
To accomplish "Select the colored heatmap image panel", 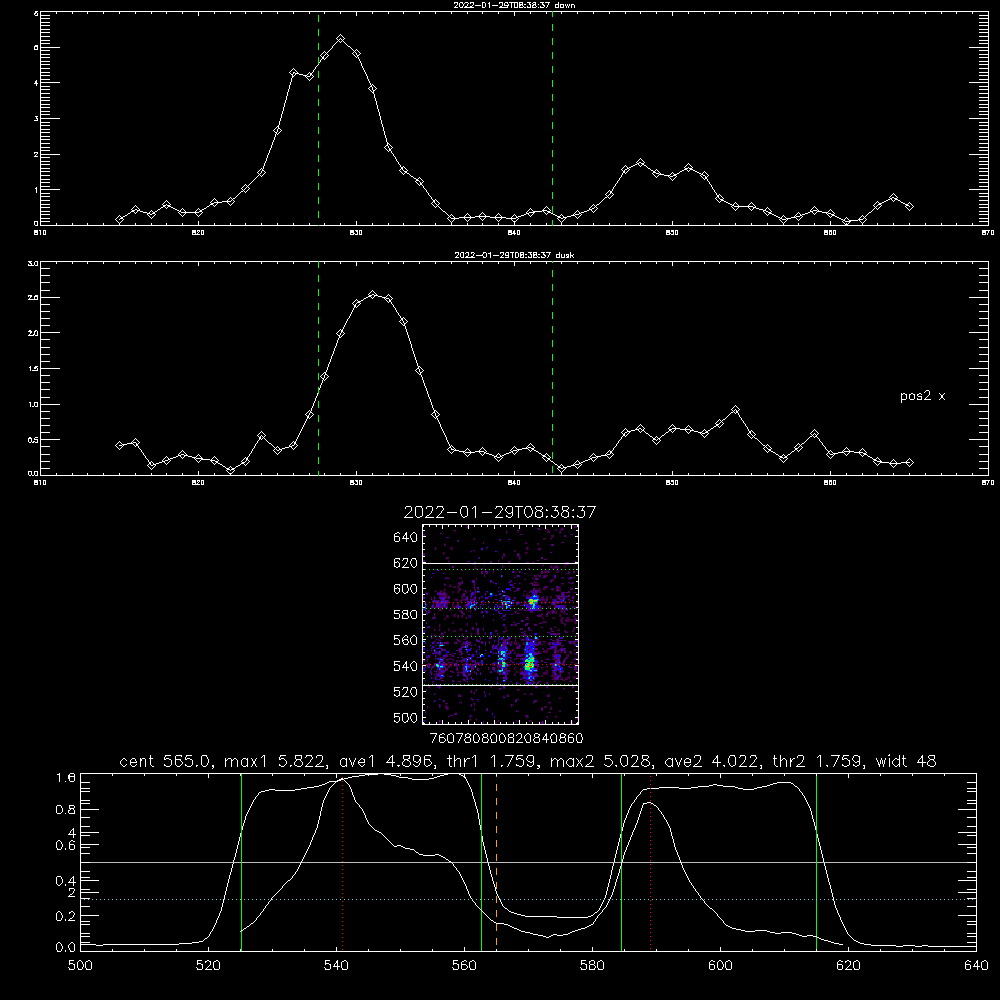I will [501, 624].
